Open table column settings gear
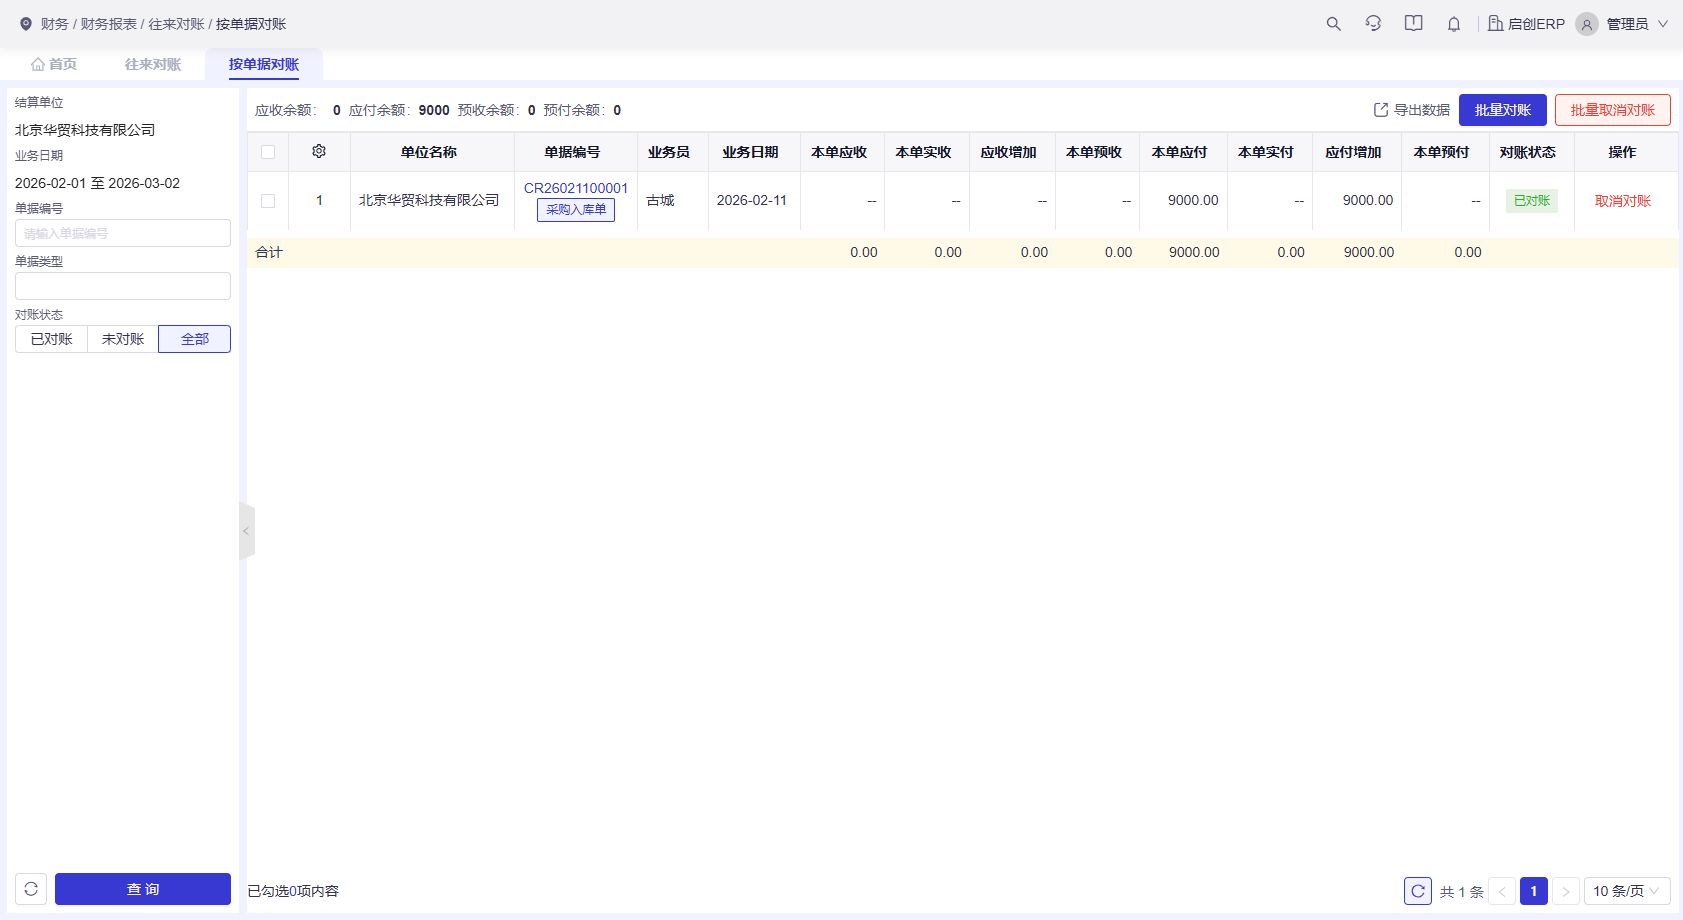Viewport: 1683px width, 920px height. point(319,151)
